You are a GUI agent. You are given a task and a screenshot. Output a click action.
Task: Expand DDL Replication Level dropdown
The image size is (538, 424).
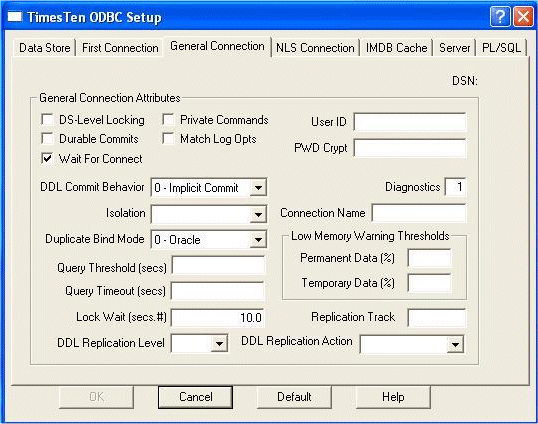(219, 343)
